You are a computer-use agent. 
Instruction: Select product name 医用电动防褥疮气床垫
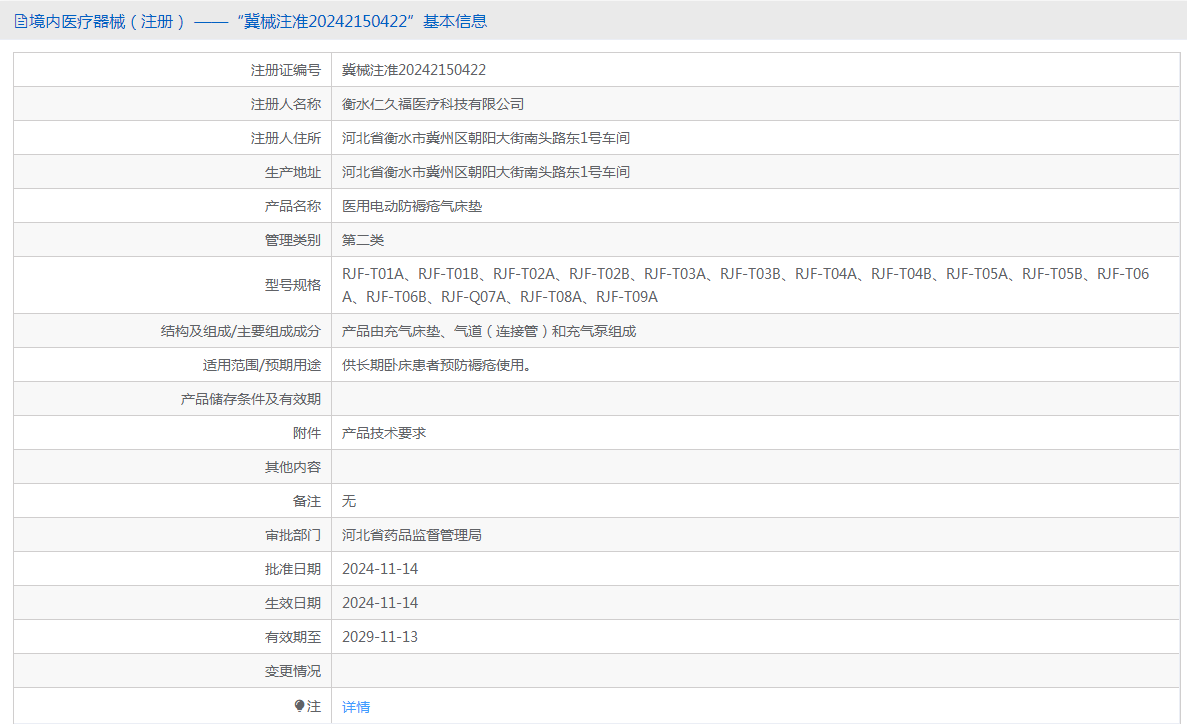pyautogui.click(x=412, y=206)
